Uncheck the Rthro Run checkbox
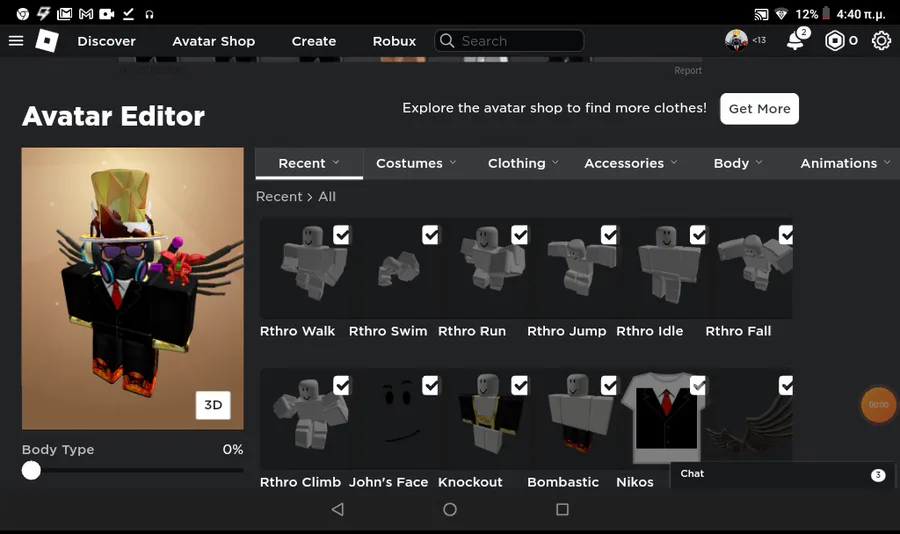Viewport: 900px width, 534px height. coord(519,235)
